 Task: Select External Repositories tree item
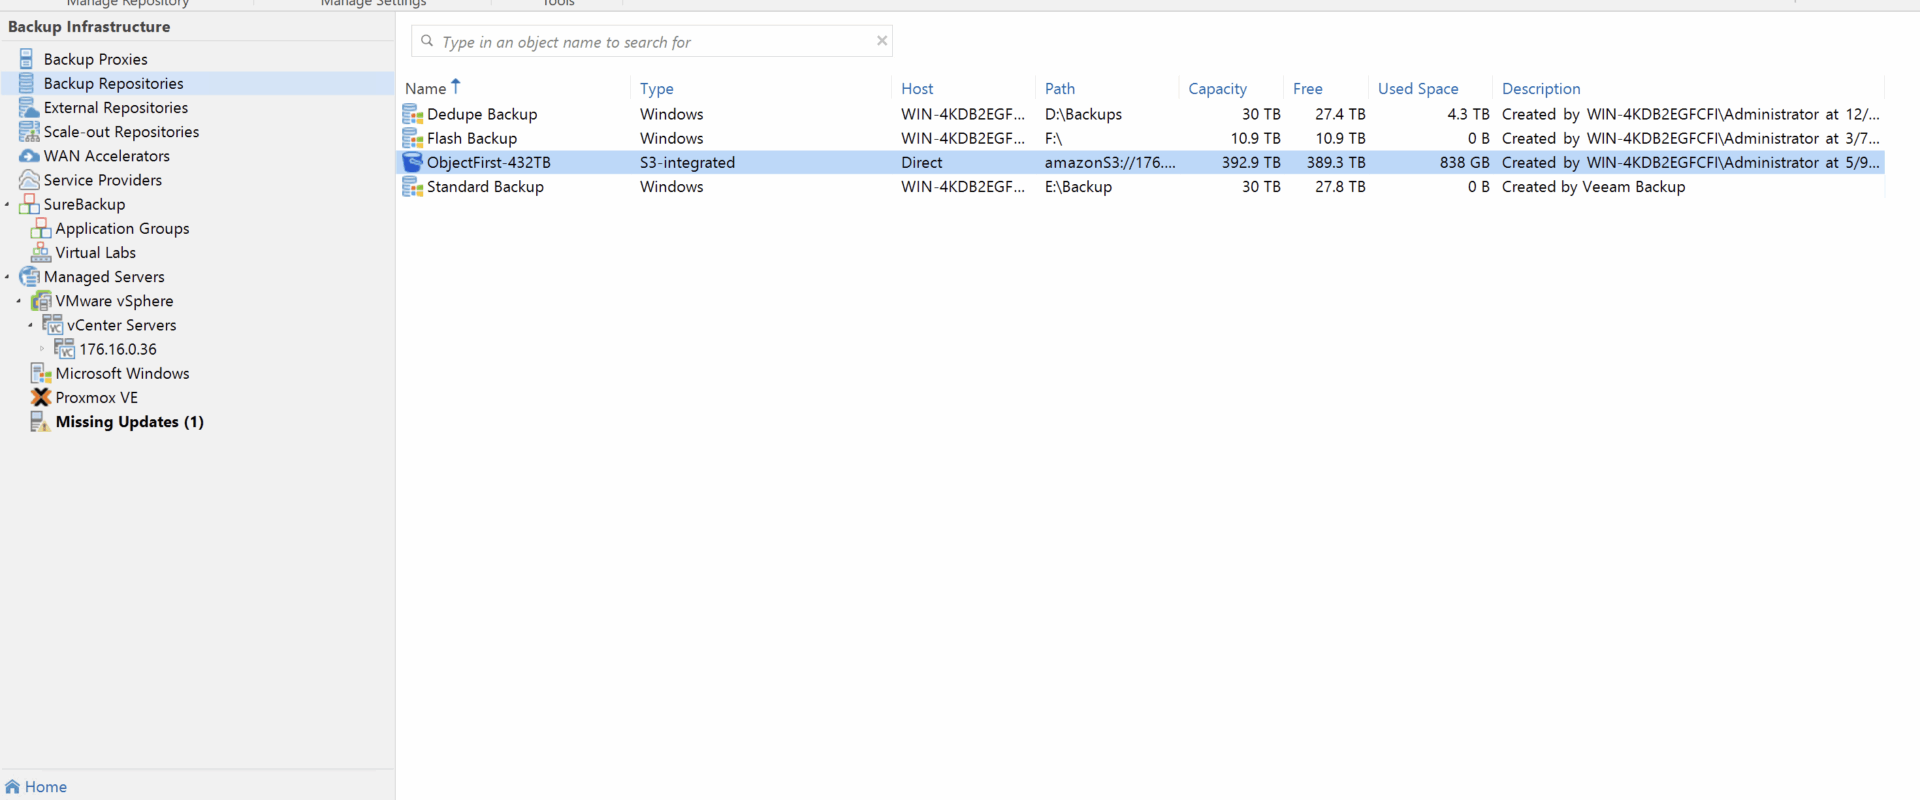tap(116, 107)
